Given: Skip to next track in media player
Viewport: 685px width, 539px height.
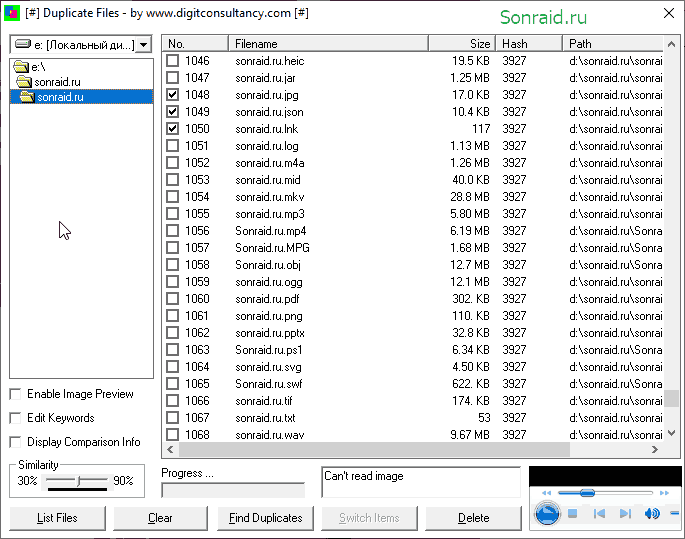Looking at the screenshot, I should pyautogui.click(x=625, y=513).
